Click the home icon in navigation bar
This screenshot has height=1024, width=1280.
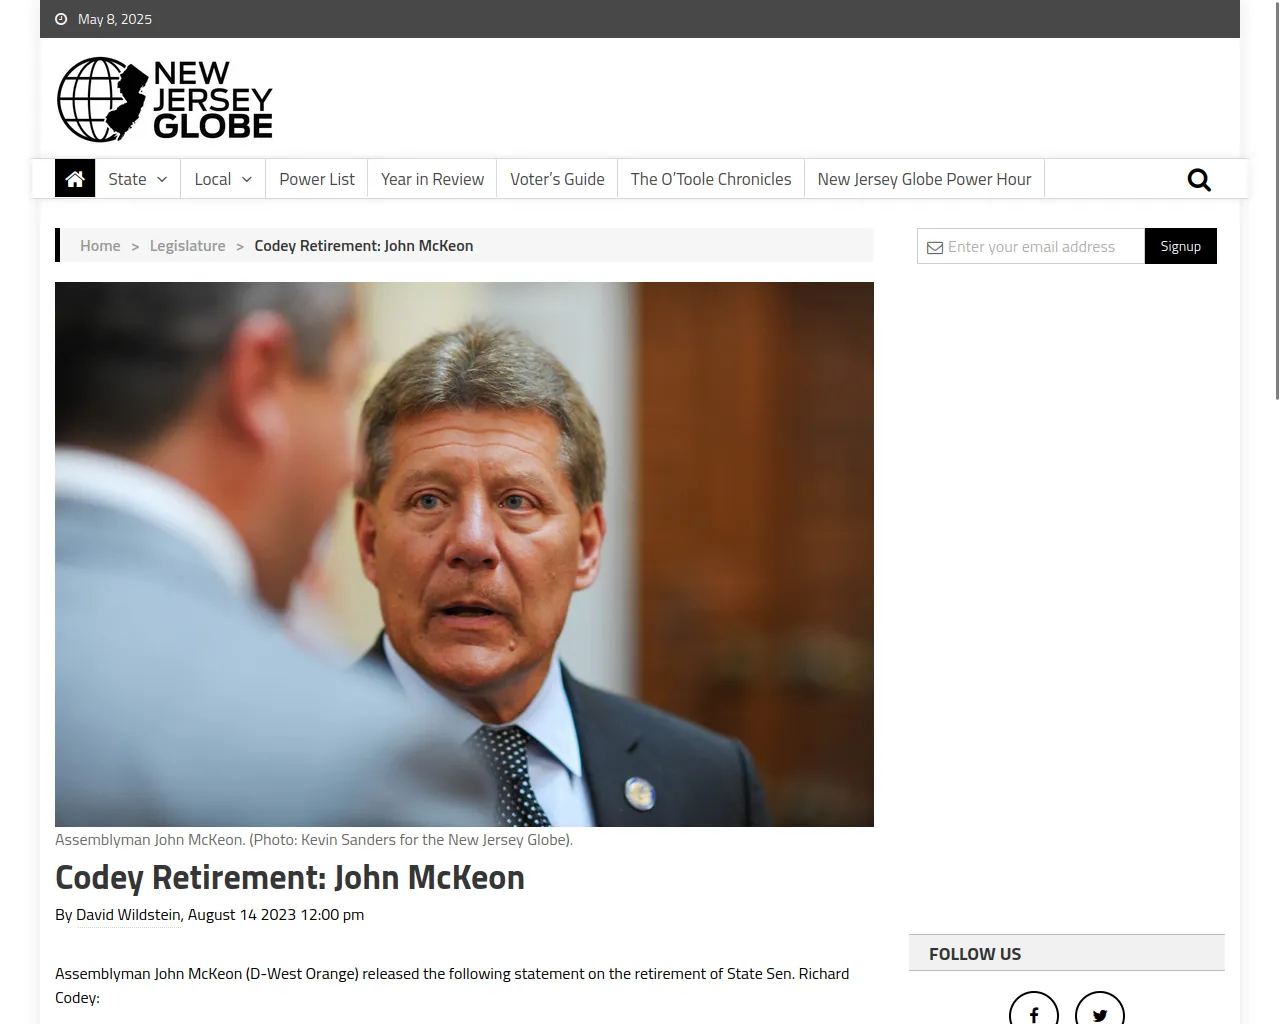coord(75,179)
